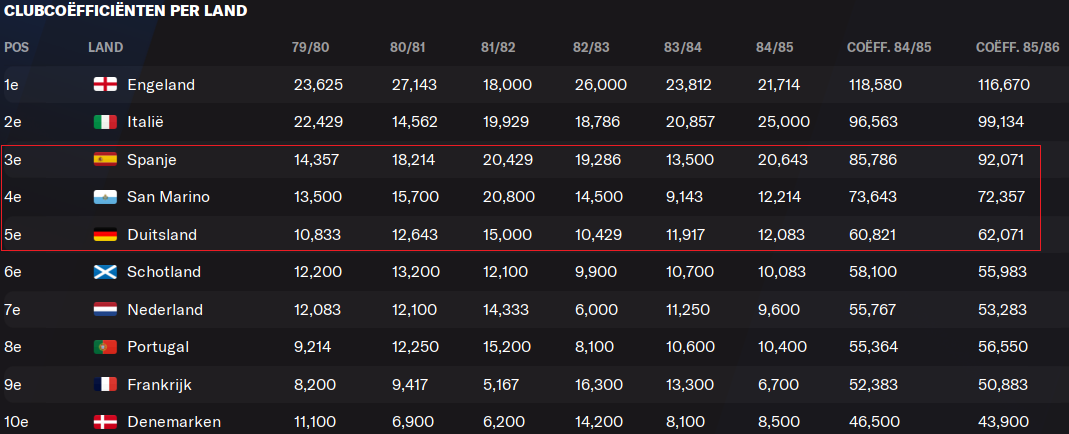Open the Frankrijk country link
Image resolution: width=1069 pixels, height=434 pixels.
160,385
